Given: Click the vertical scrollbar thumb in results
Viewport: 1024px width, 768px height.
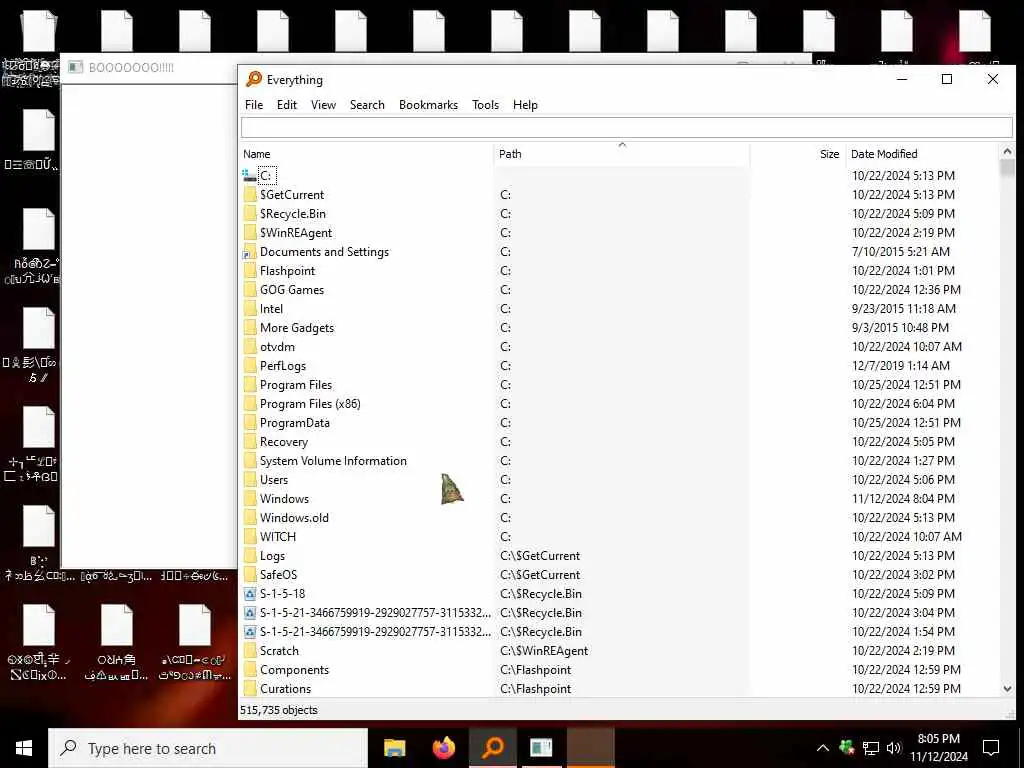Looking at the screenshot, I should pyautogui.click(x=1007, y=168).
